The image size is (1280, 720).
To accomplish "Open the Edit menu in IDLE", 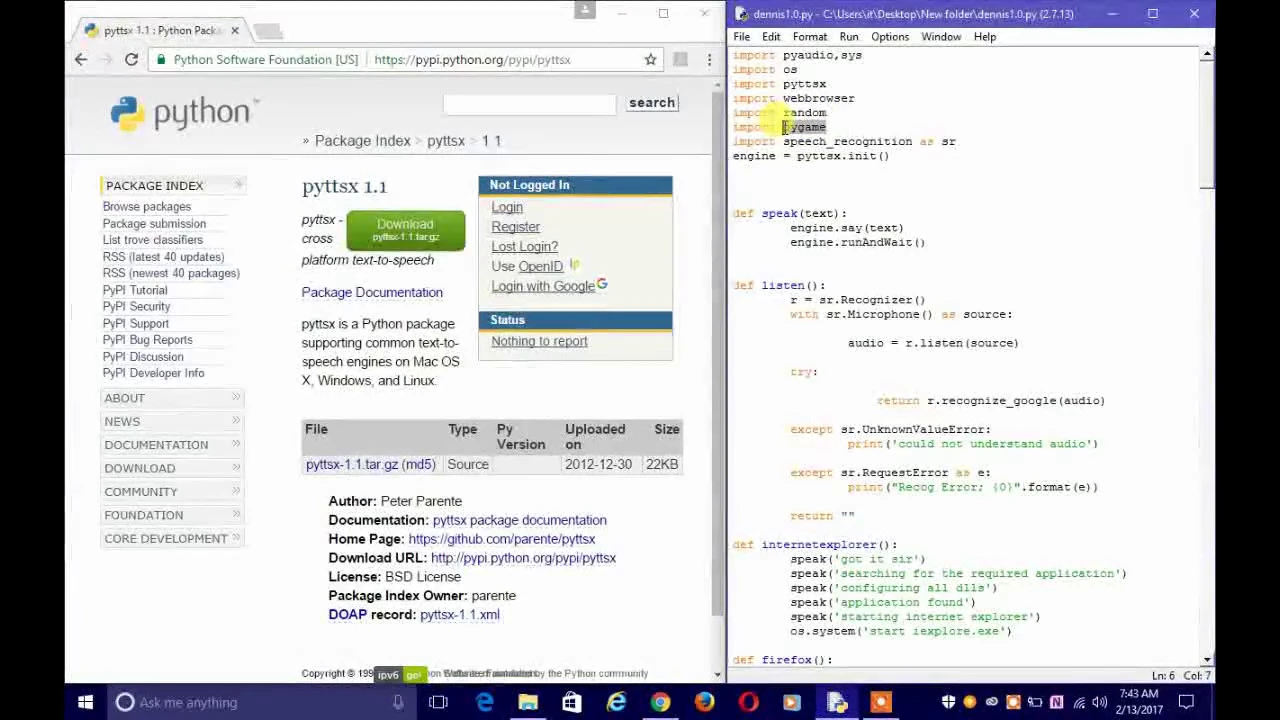I will coord(771,37).
